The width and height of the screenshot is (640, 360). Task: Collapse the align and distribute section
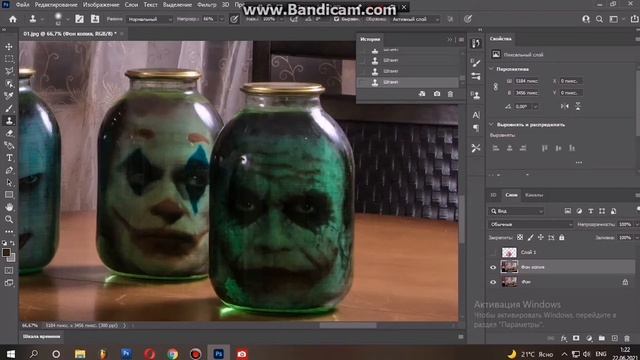point(491,124)
